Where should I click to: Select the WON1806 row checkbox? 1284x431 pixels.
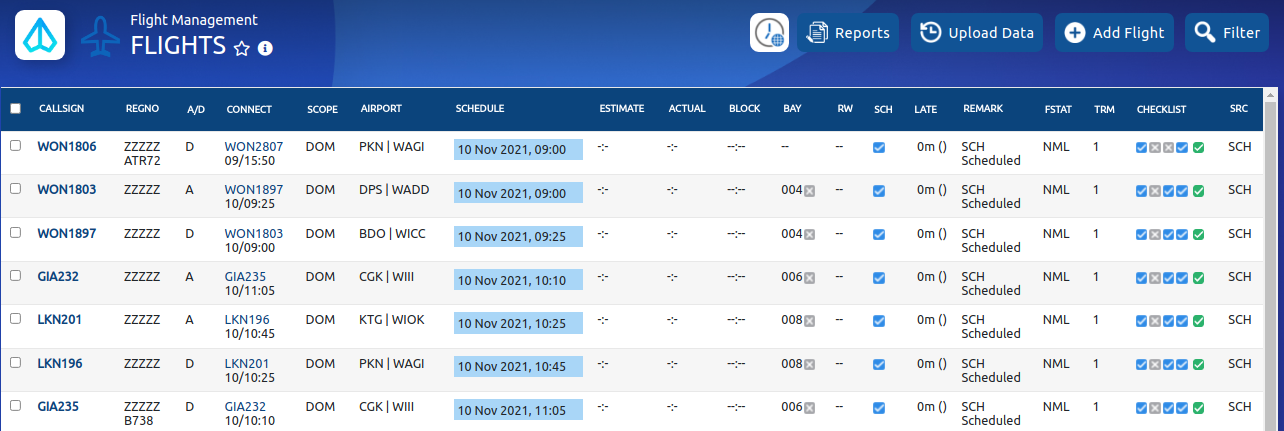[15, 146]
